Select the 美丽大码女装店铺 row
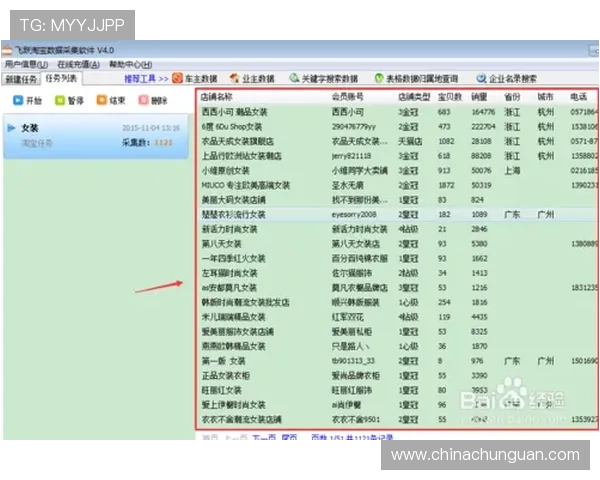Screen dimensions: 600x480 397,200
